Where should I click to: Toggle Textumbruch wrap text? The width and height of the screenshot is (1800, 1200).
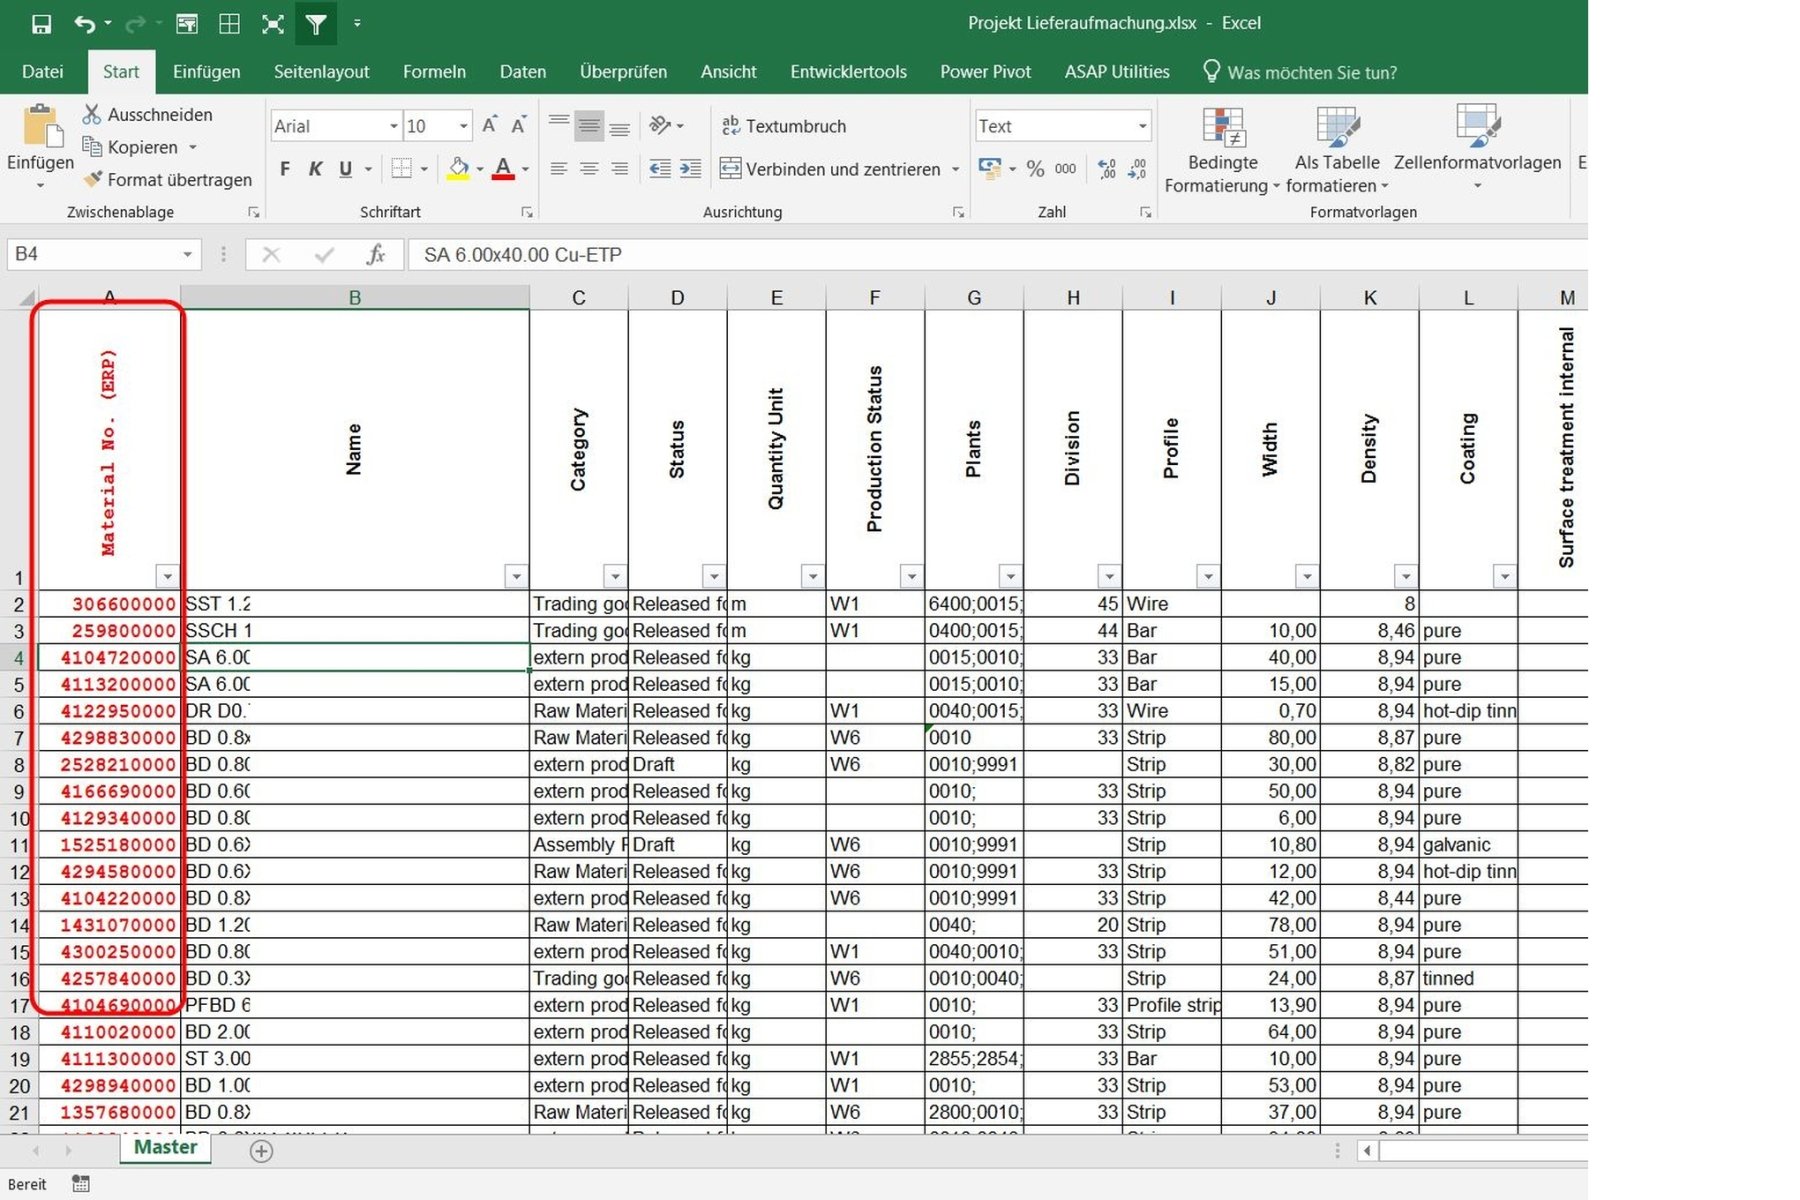[784, 126]
